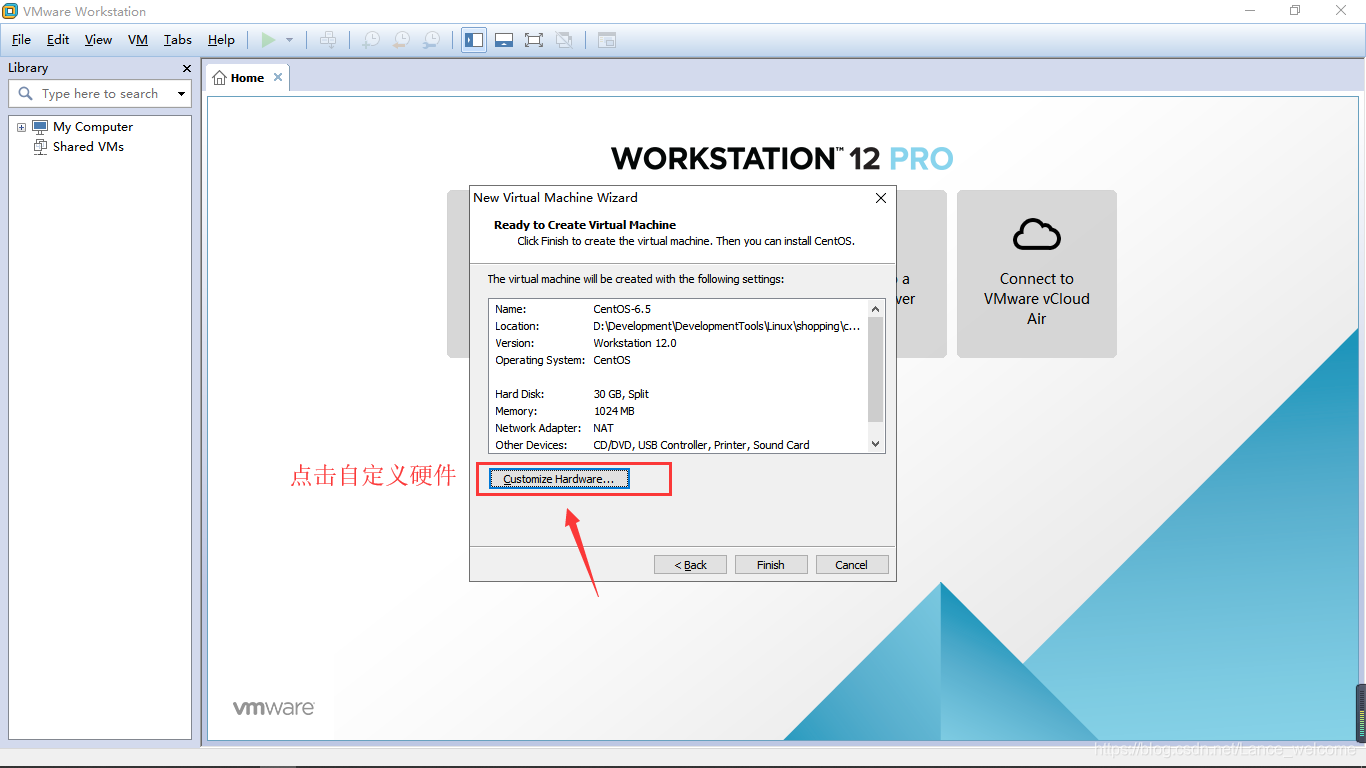Image resolution: width=1366 pixels, height=768 pixels.
Task: Click the Shared VMs icon
Action: point(40,146)
